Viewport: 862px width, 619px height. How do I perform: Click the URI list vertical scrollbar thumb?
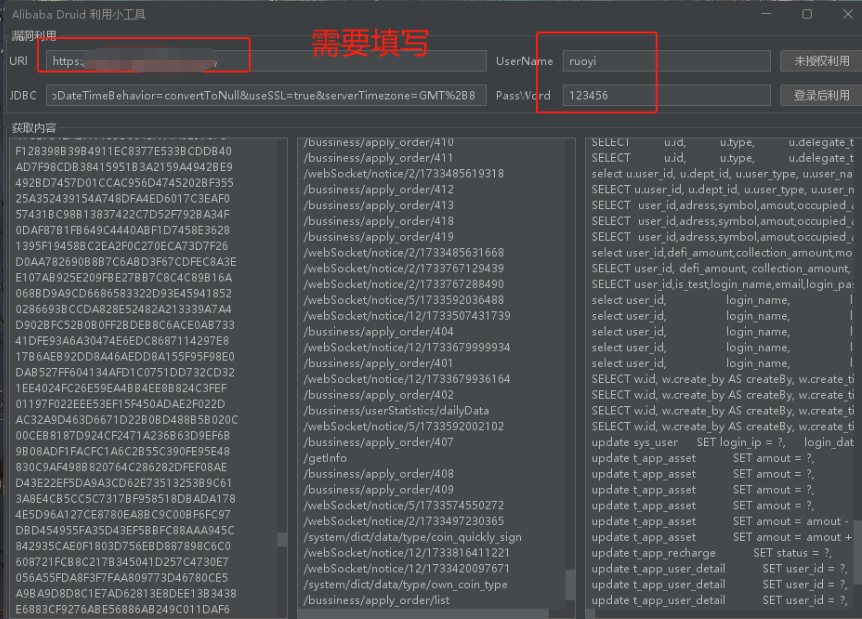click(571, 583)
